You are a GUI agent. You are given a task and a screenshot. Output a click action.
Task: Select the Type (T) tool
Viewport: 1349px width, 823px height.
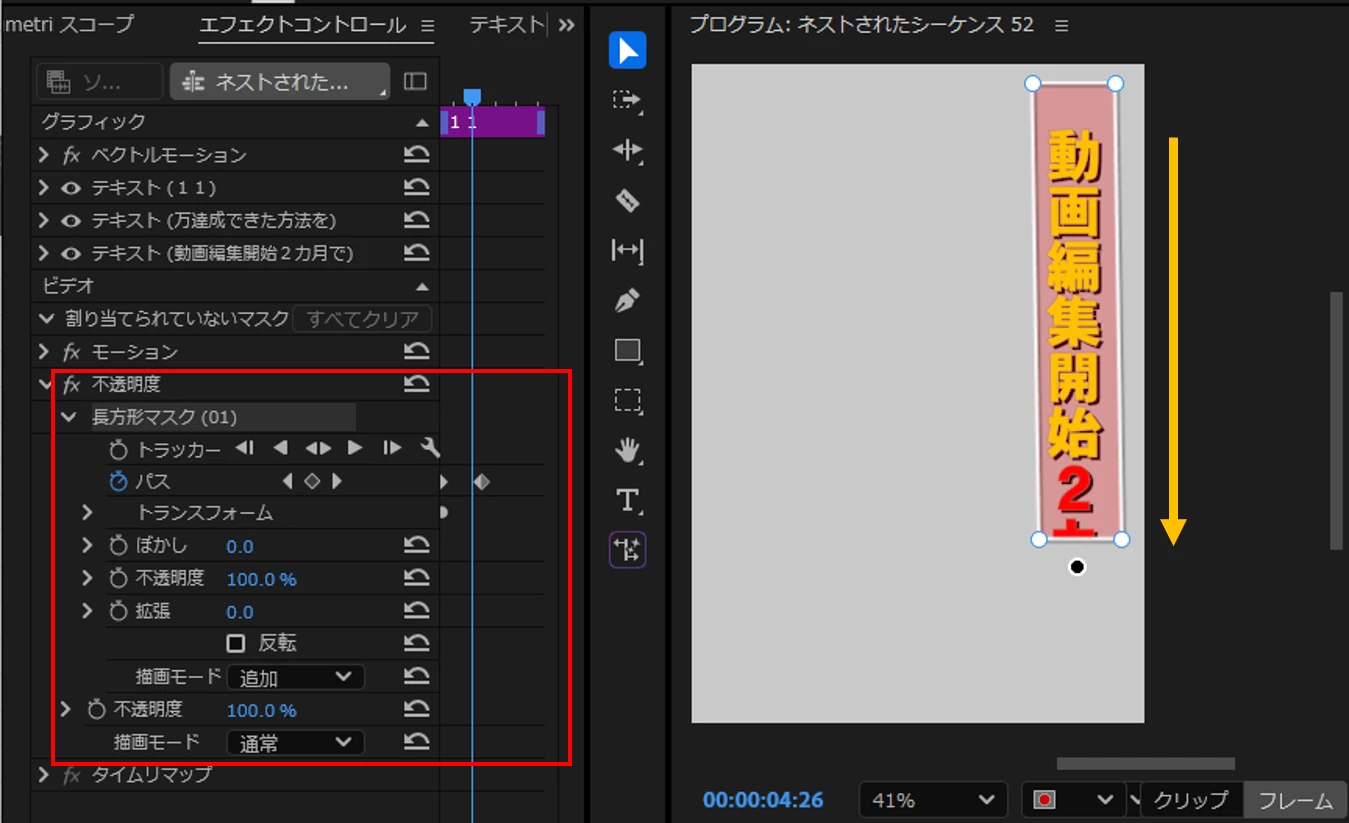[627, 500]
